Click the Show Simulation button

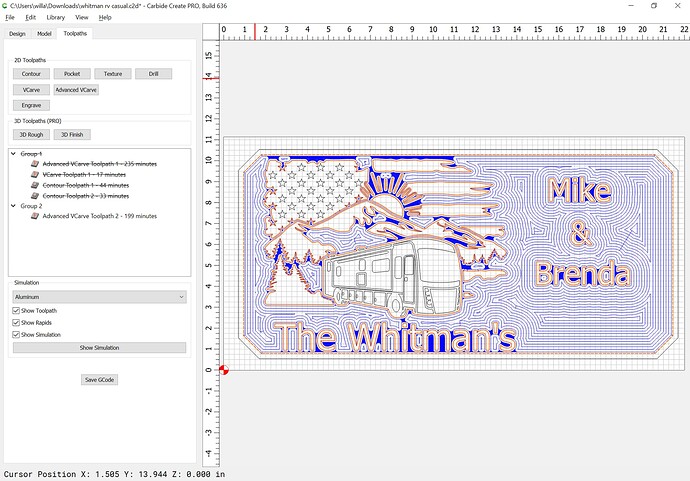click(99, 348)
